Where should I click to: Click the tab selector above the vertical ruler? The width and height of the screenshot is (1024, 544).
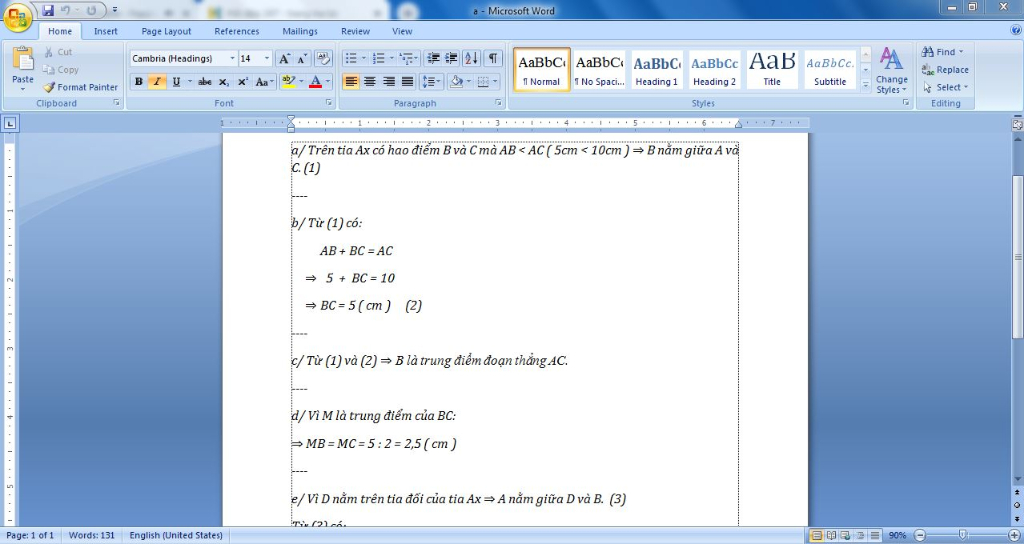tap(10, 123)
